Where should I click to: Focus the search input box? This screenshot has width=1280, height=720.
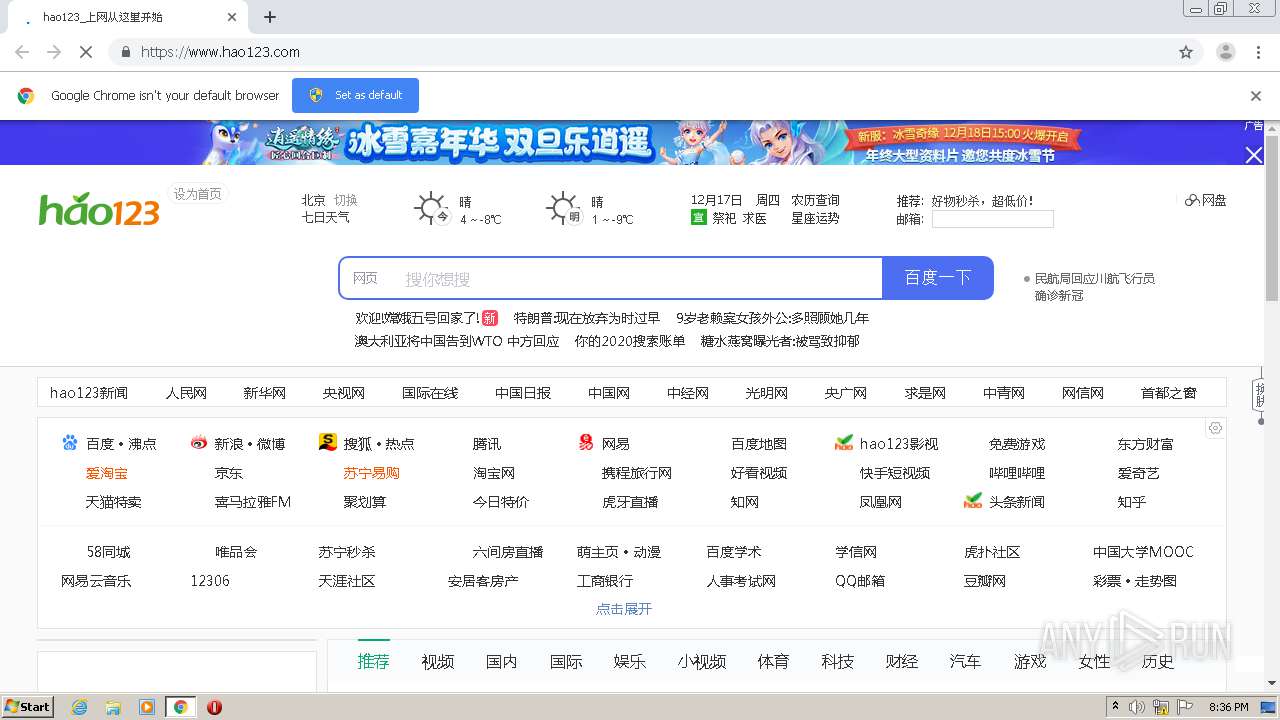pos(640,279)
